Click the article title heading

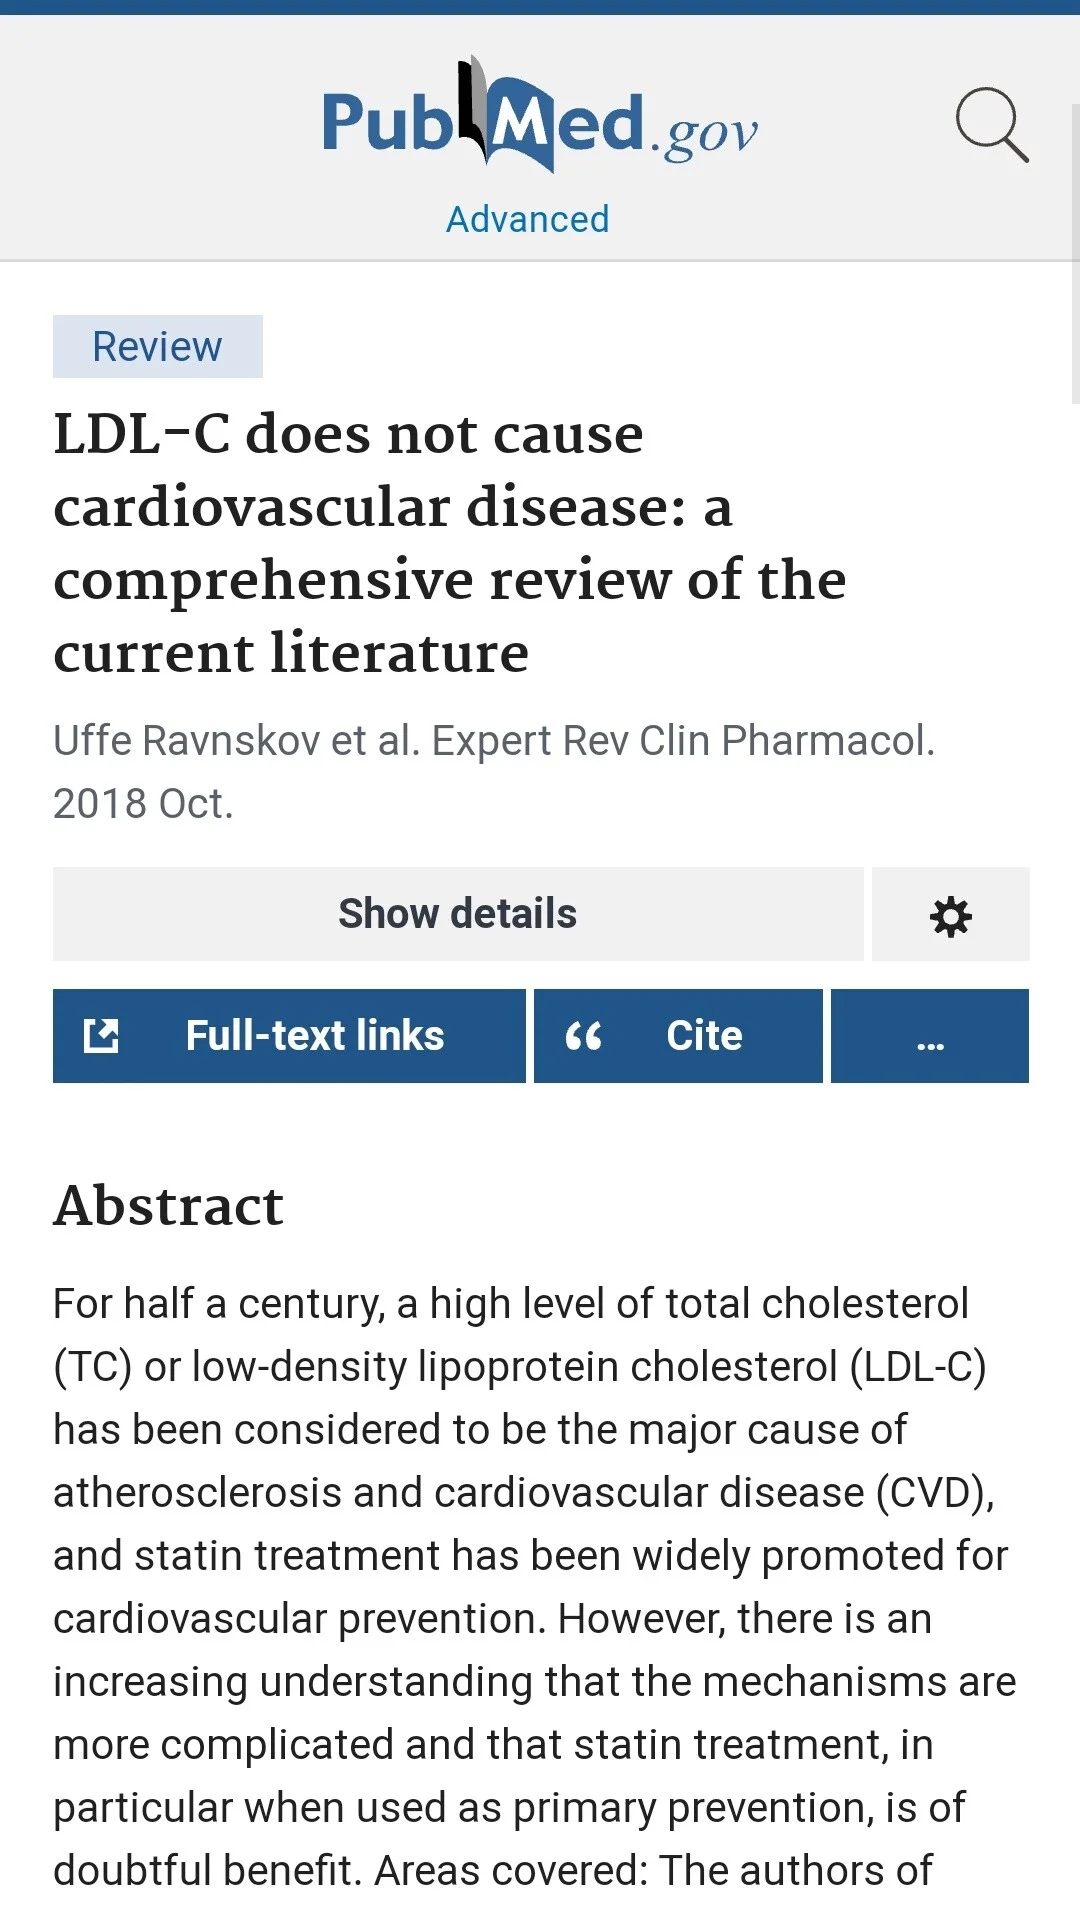[x=450, y=543]
